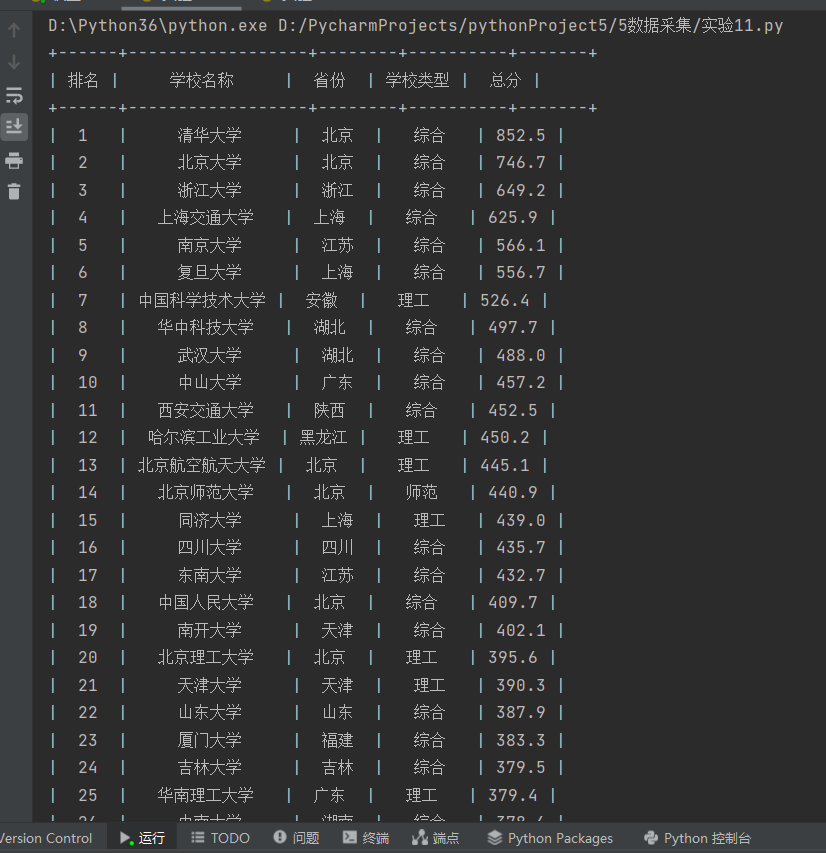Click 吉林大学 school name

click(209, 767)
